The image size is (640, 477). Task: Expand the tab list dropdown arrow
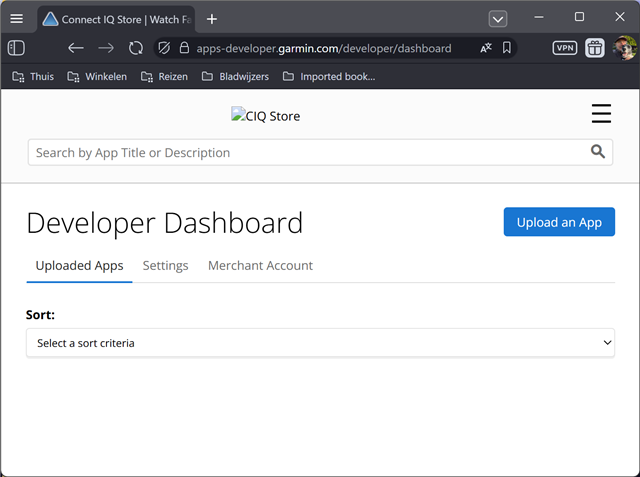(497, 18)
